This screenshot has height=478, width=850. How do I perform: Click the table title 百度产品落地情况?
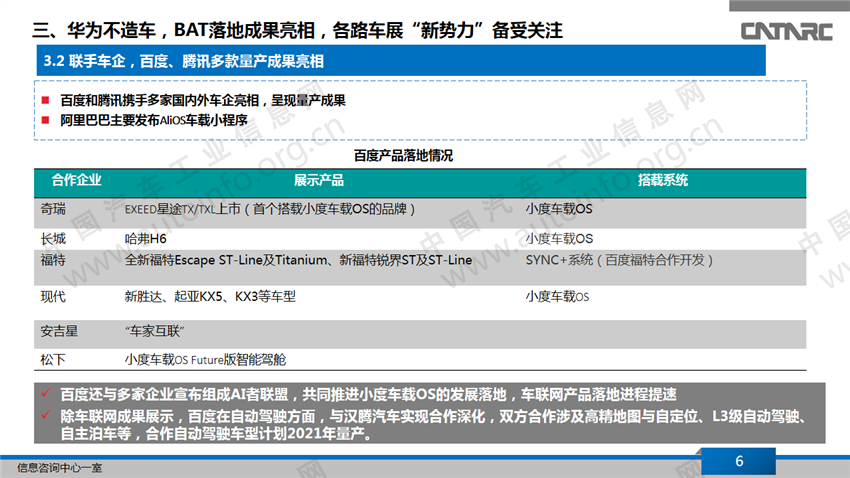tap(403, 156)
